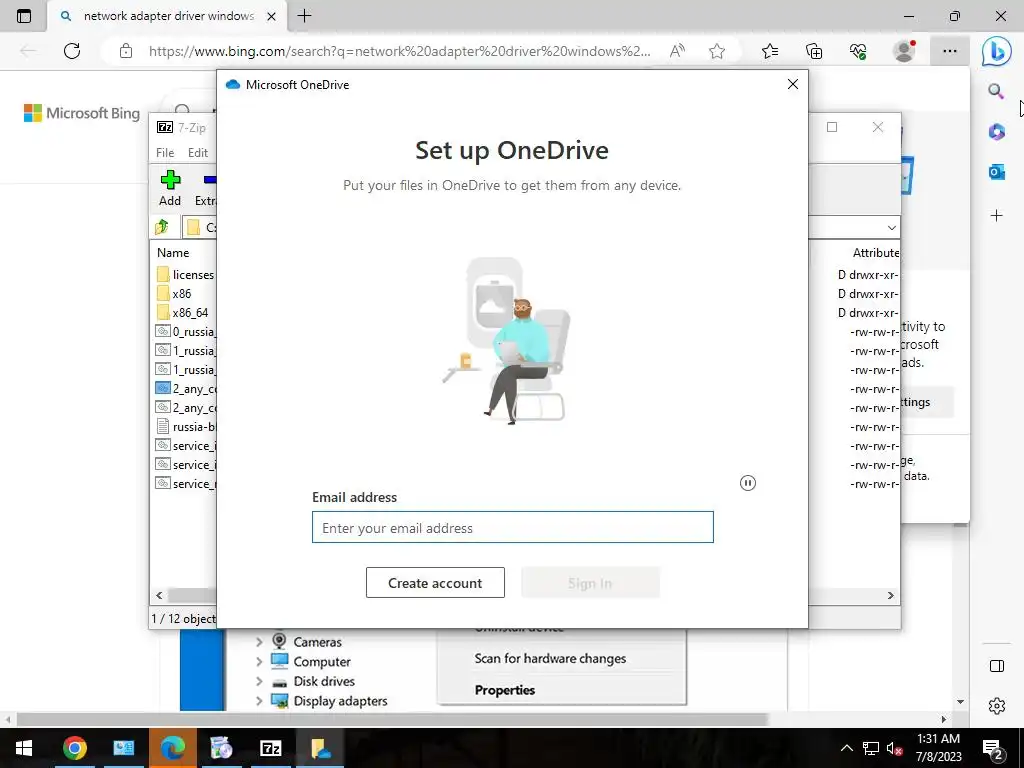Image resolution: width=1024 pixels, height=768 pixels.
Task: Select the x86 folder in 7-Zip
Action: pos(174,293)
